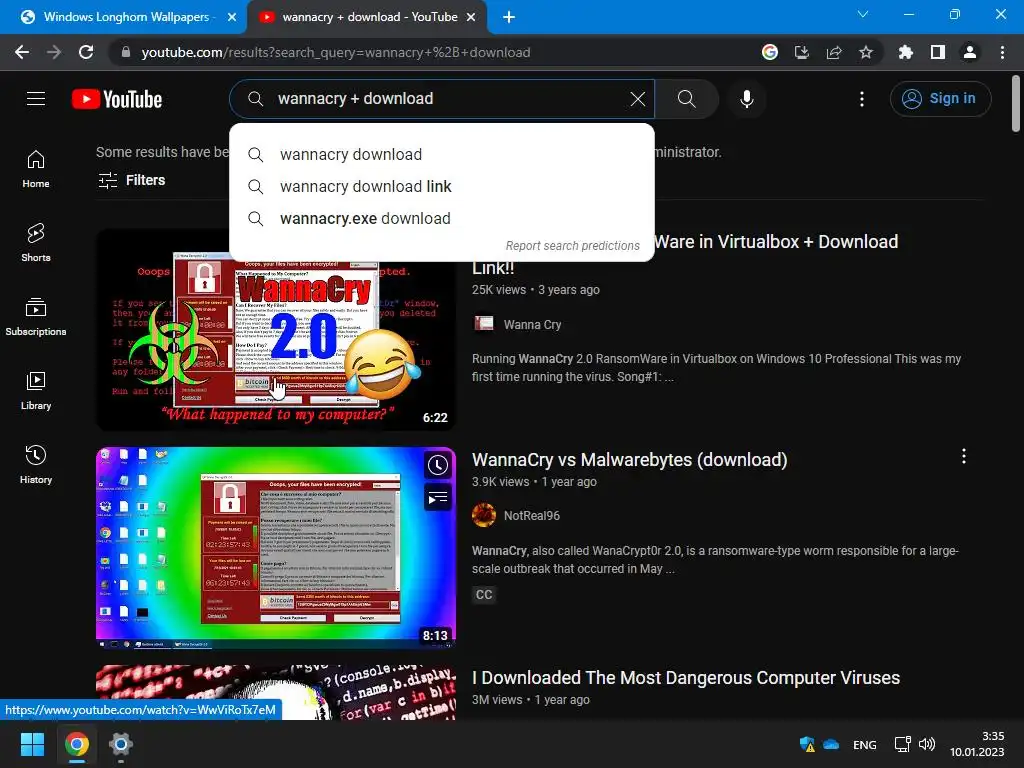Reload the current page

86,52
